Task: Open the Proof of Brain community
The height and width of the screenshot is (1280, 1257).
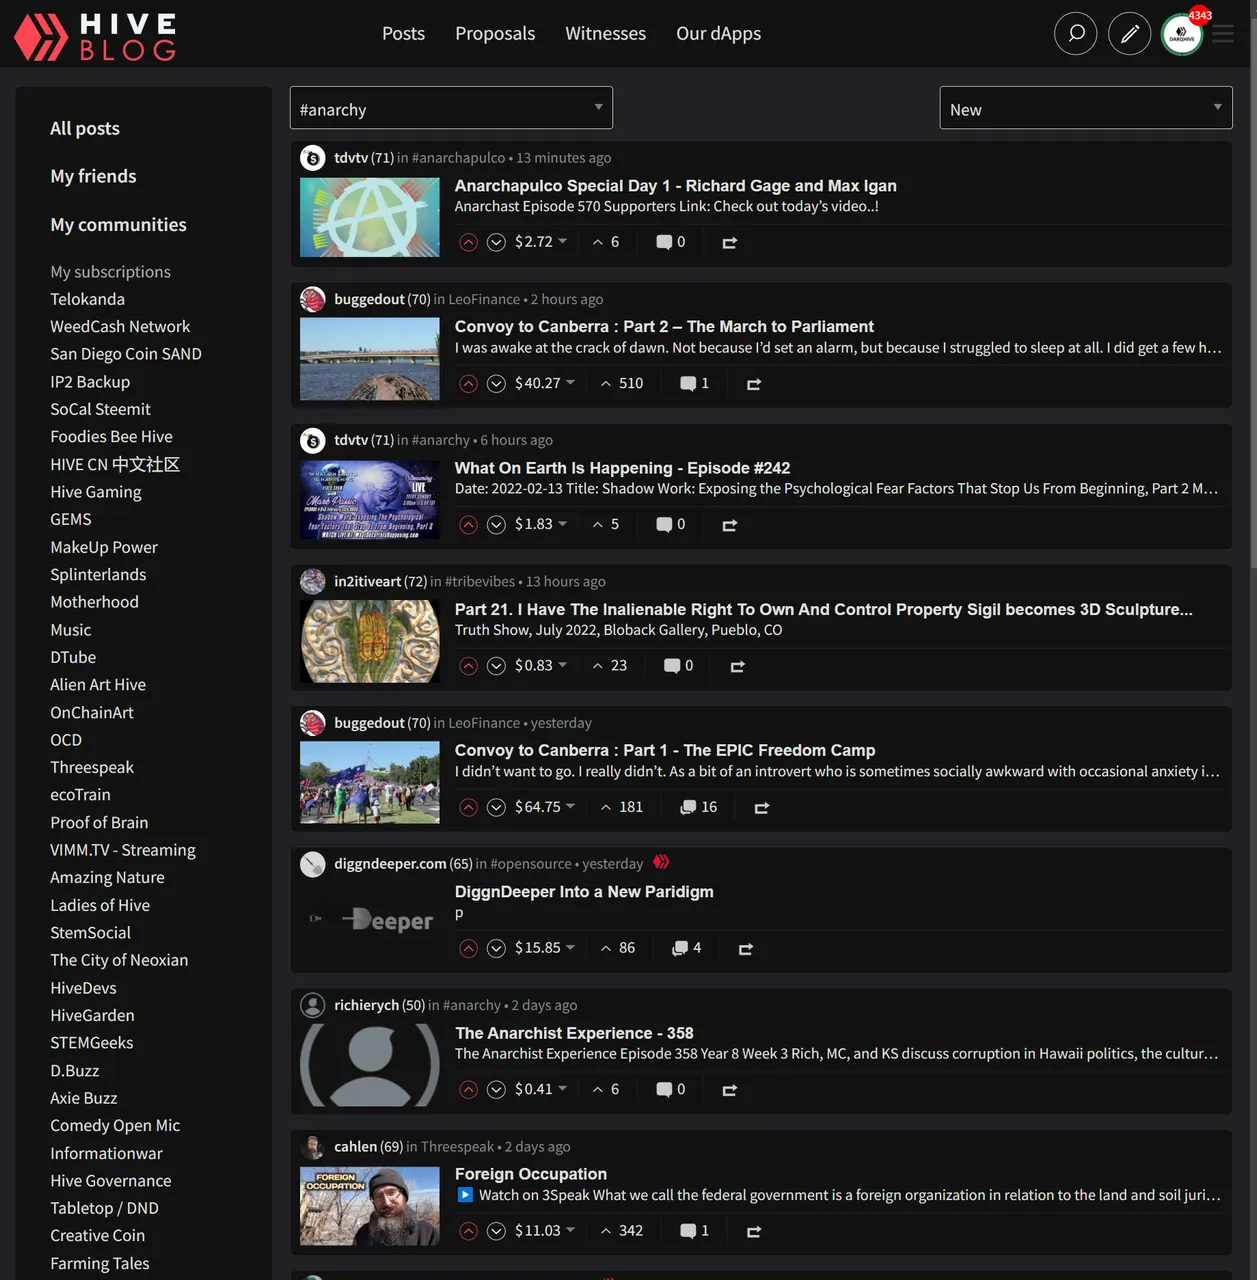Action: [99, 823]
